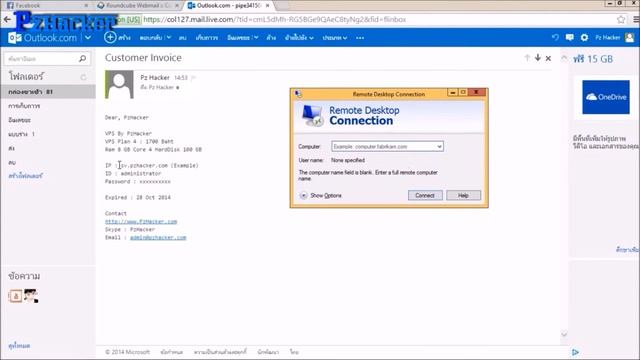The height and width of the screenshot is (360, 640).
Task: Click the sender avatar picture
Action: tap(119, 84)
